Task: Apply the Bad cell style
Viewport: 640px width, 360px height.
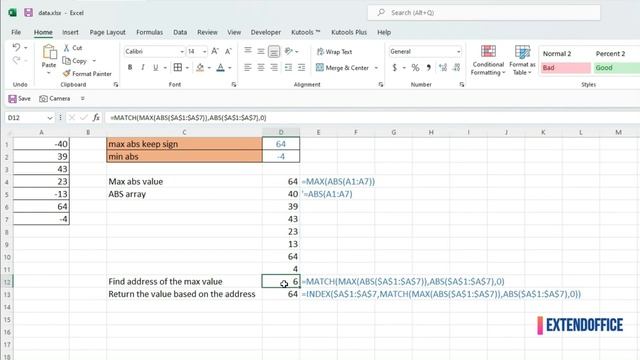Action: (565, 68)
